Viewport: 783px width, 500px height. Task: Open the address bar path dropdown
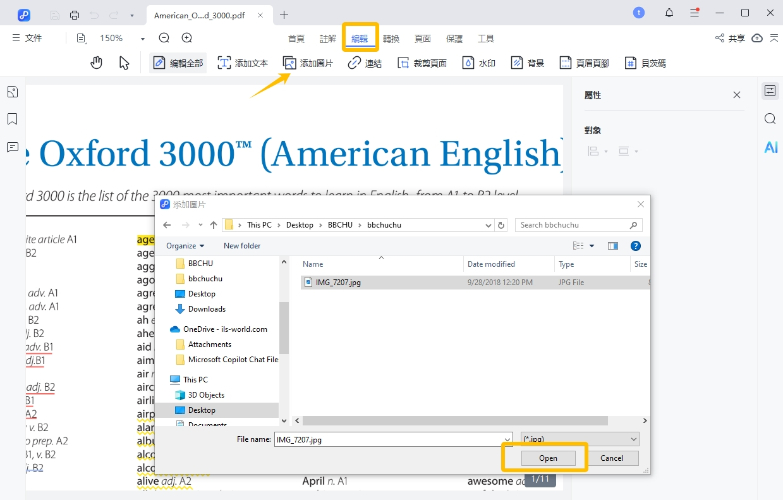[488, 225]
